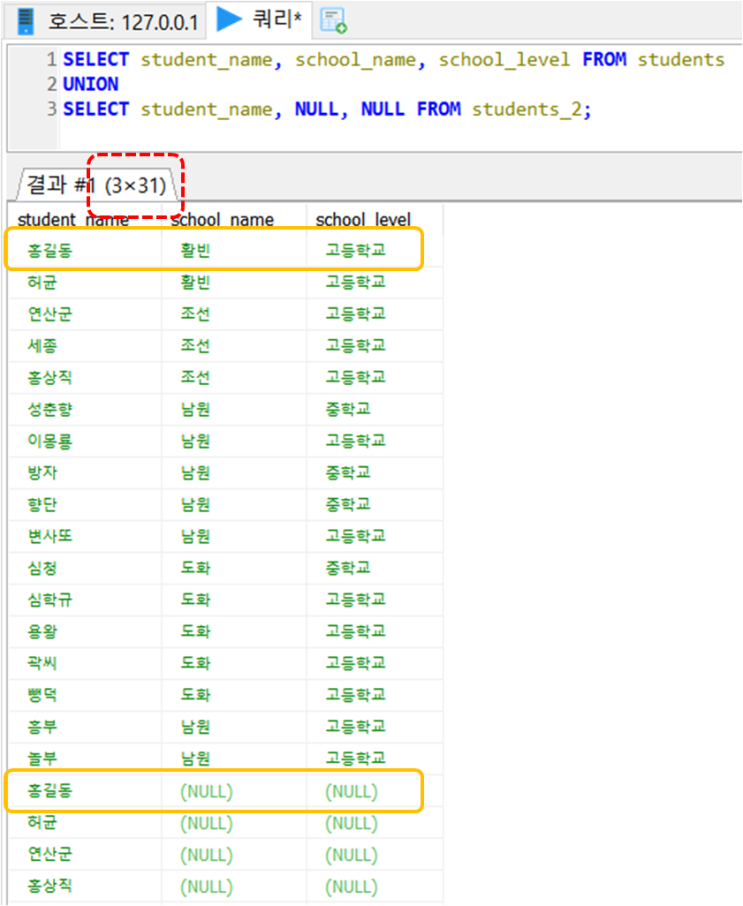Viewport: 743px width, 906px height.
Task: Click the 곽씨 student name cell
Action: point(42,663)
